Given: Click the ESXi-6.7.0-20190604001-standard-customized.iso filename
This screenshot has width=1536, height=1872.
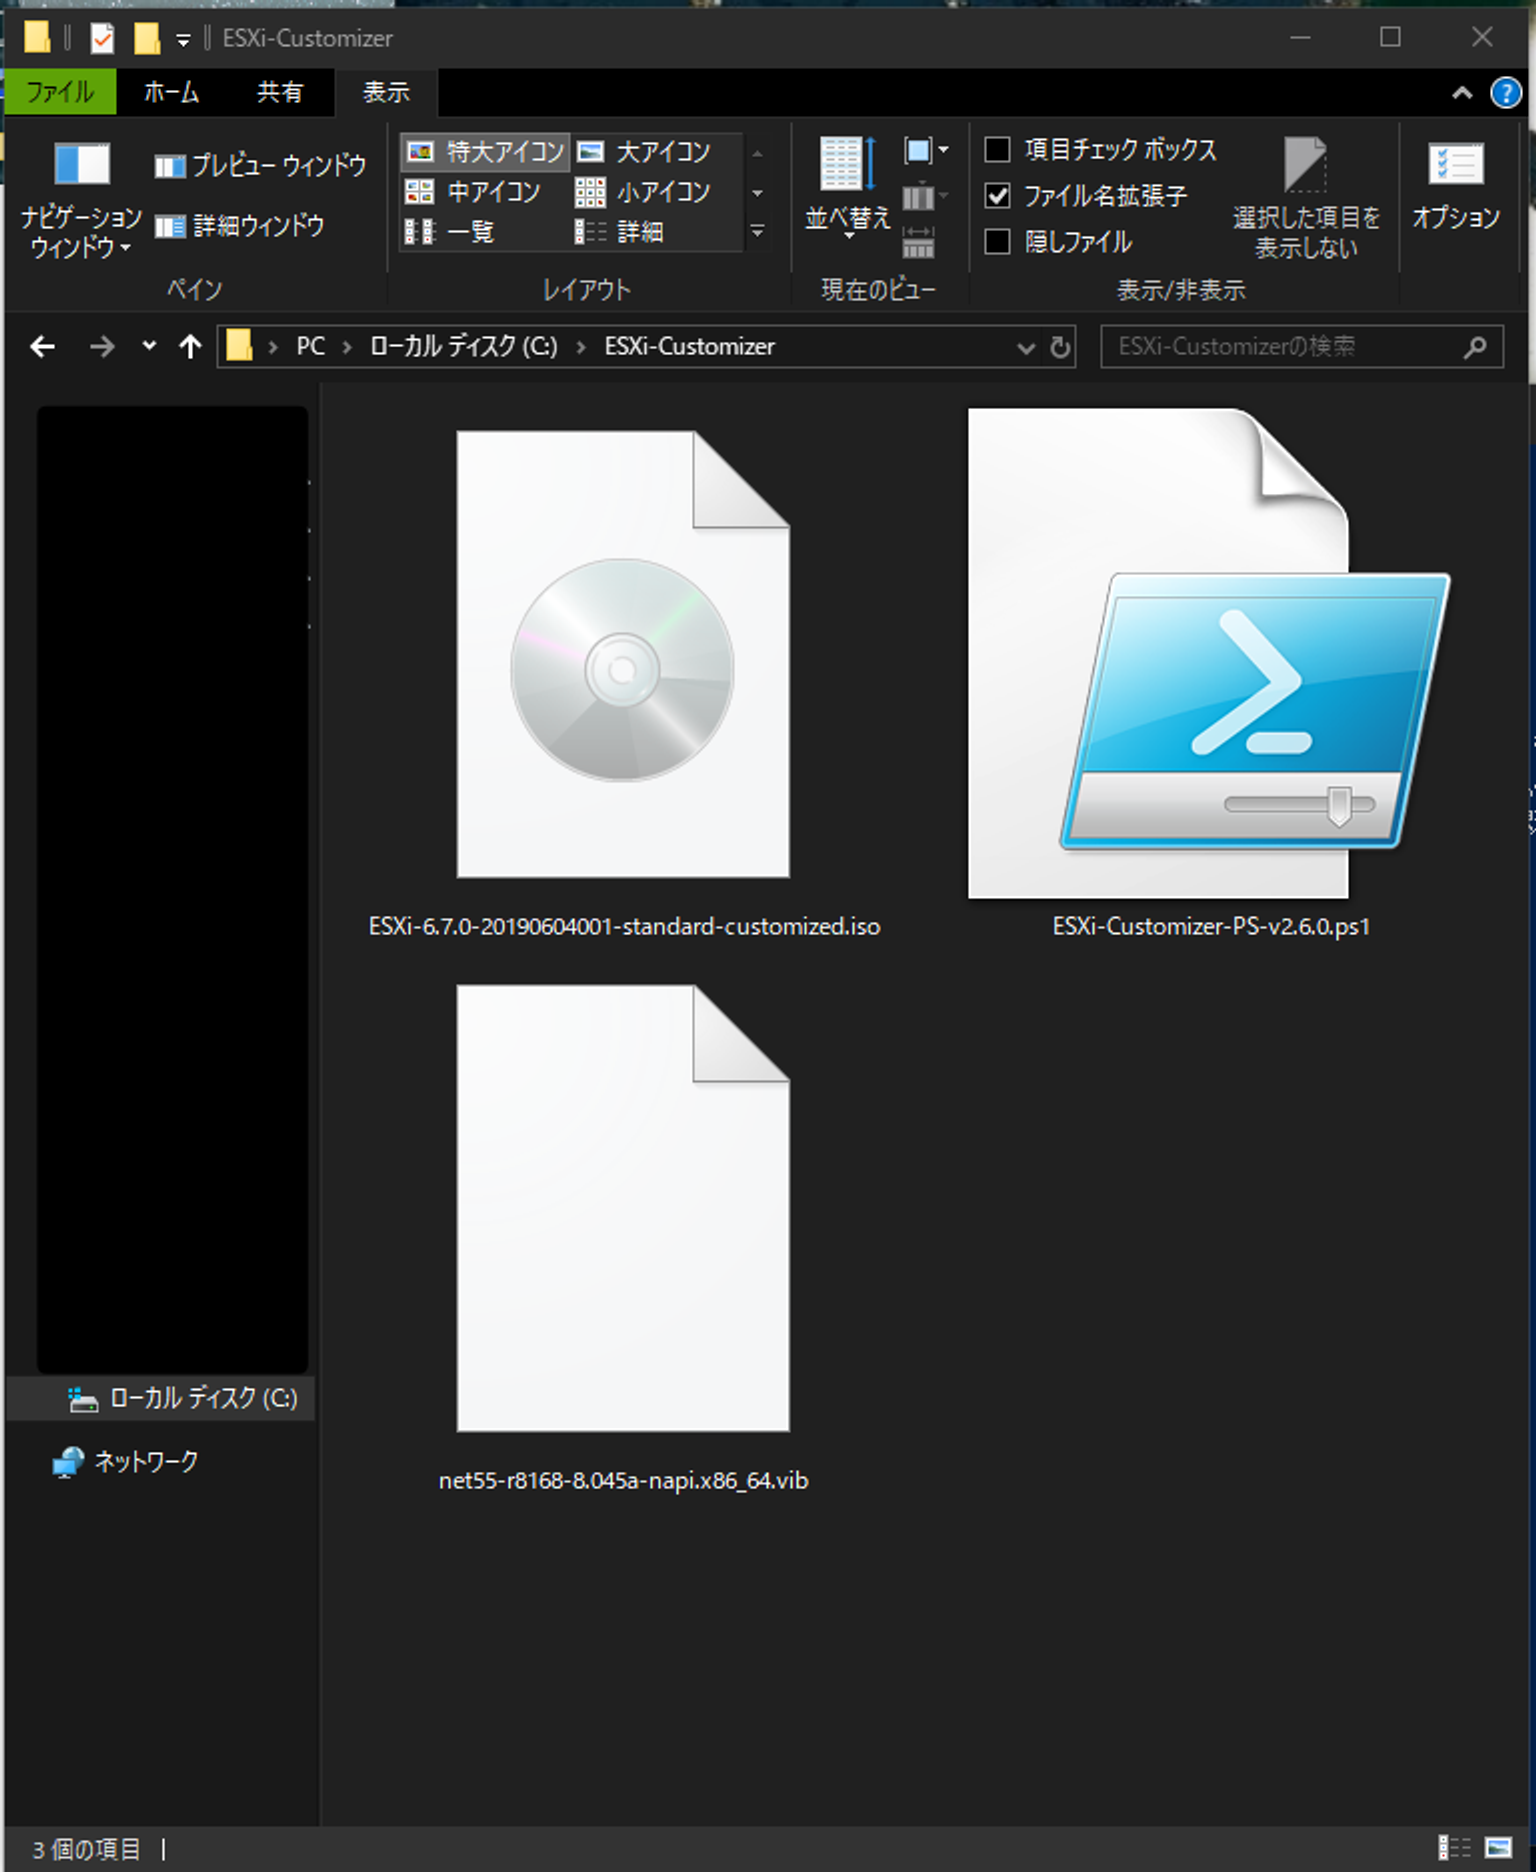Looking at the screenshot, I should pos(624,926).
